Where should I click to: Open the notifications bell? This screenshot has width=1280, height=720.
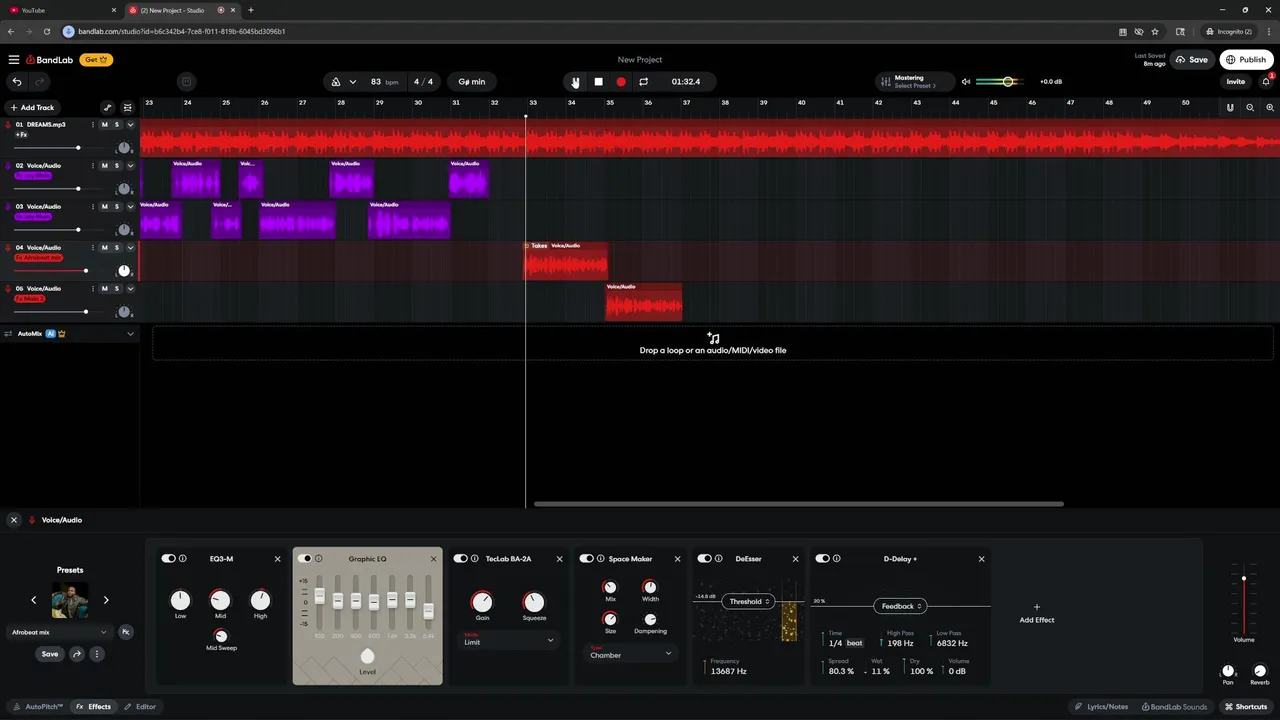click(1266, 82)
